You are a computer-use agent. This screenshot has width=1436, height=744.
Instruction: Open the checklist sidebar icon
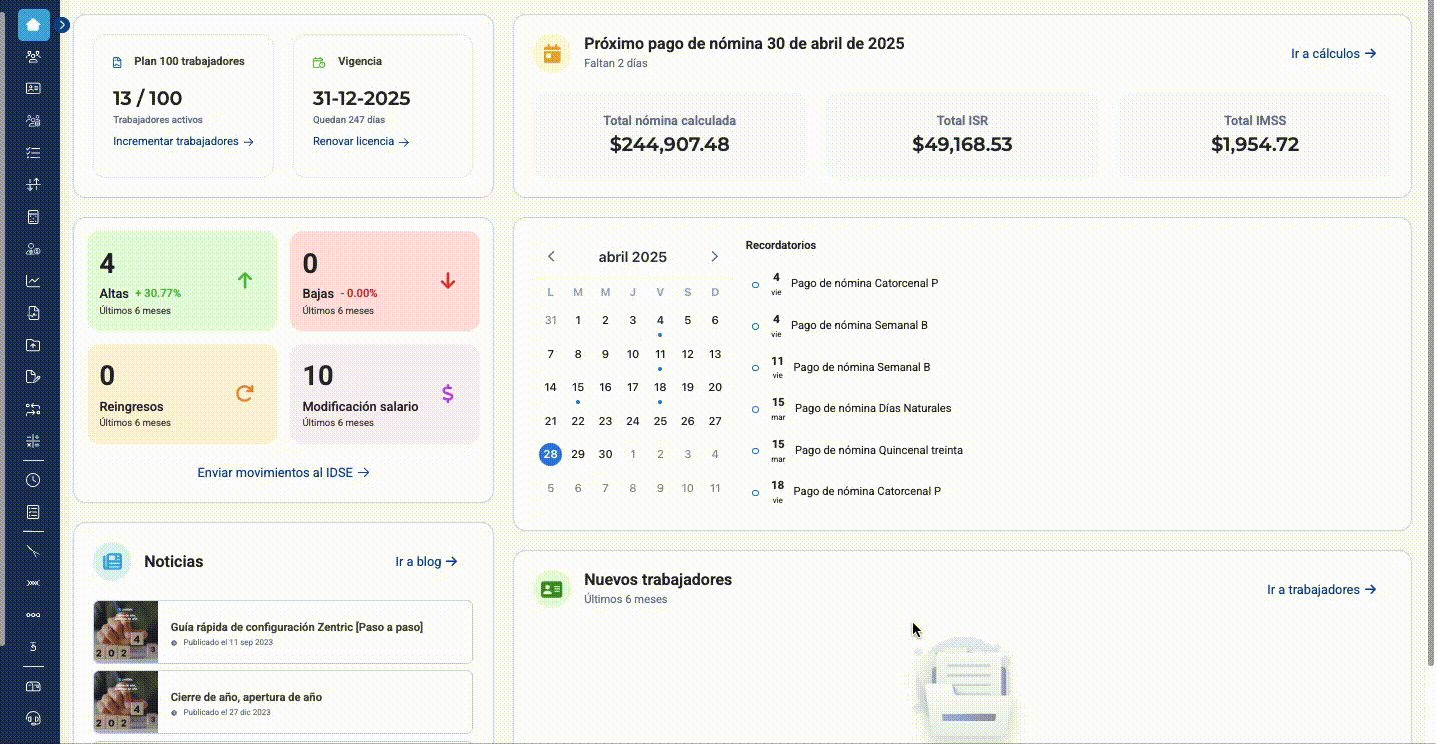(x=33, y=153)
